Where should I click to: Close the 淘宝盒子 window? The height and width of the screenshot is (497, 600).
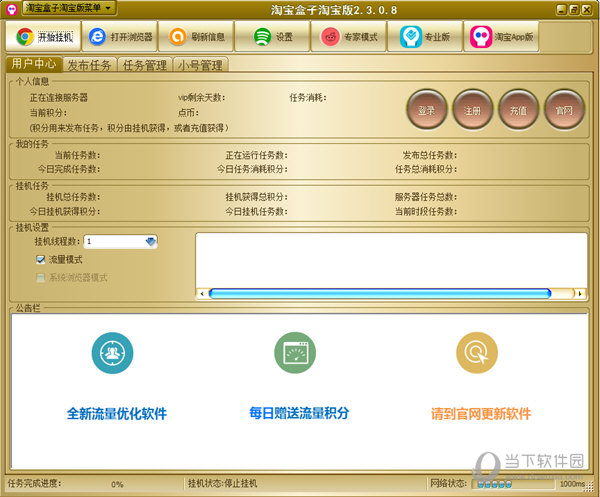pos(587,10)
